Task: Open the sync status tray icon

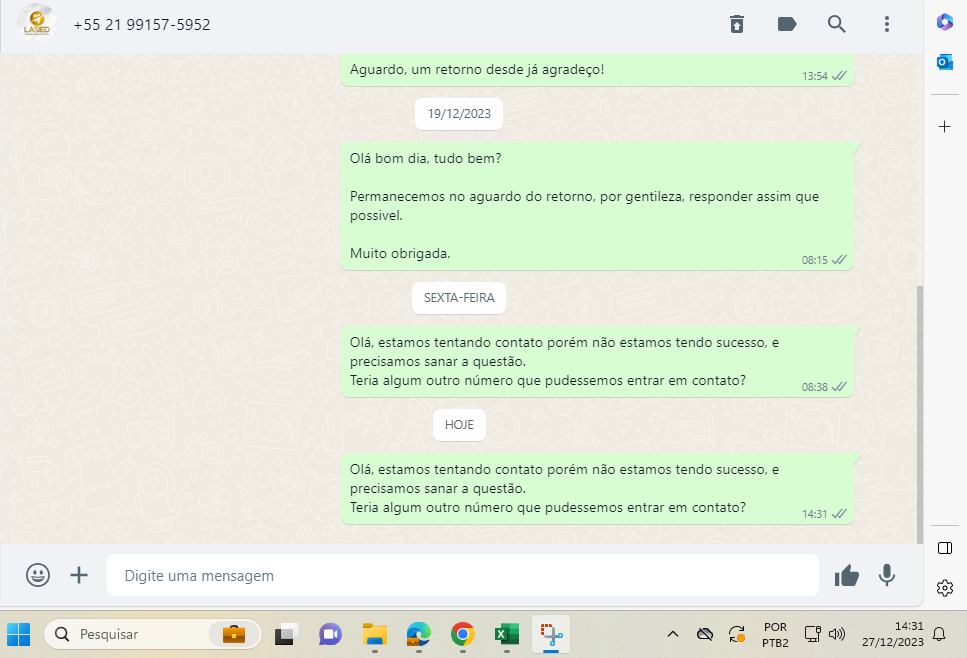Action: pos(736,634)
